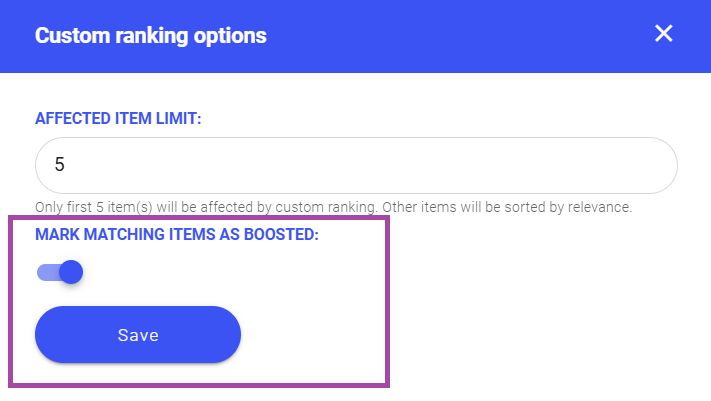Click the helper text below the limit field
Viewport: 711px width, 401px height.
point(333,208)
